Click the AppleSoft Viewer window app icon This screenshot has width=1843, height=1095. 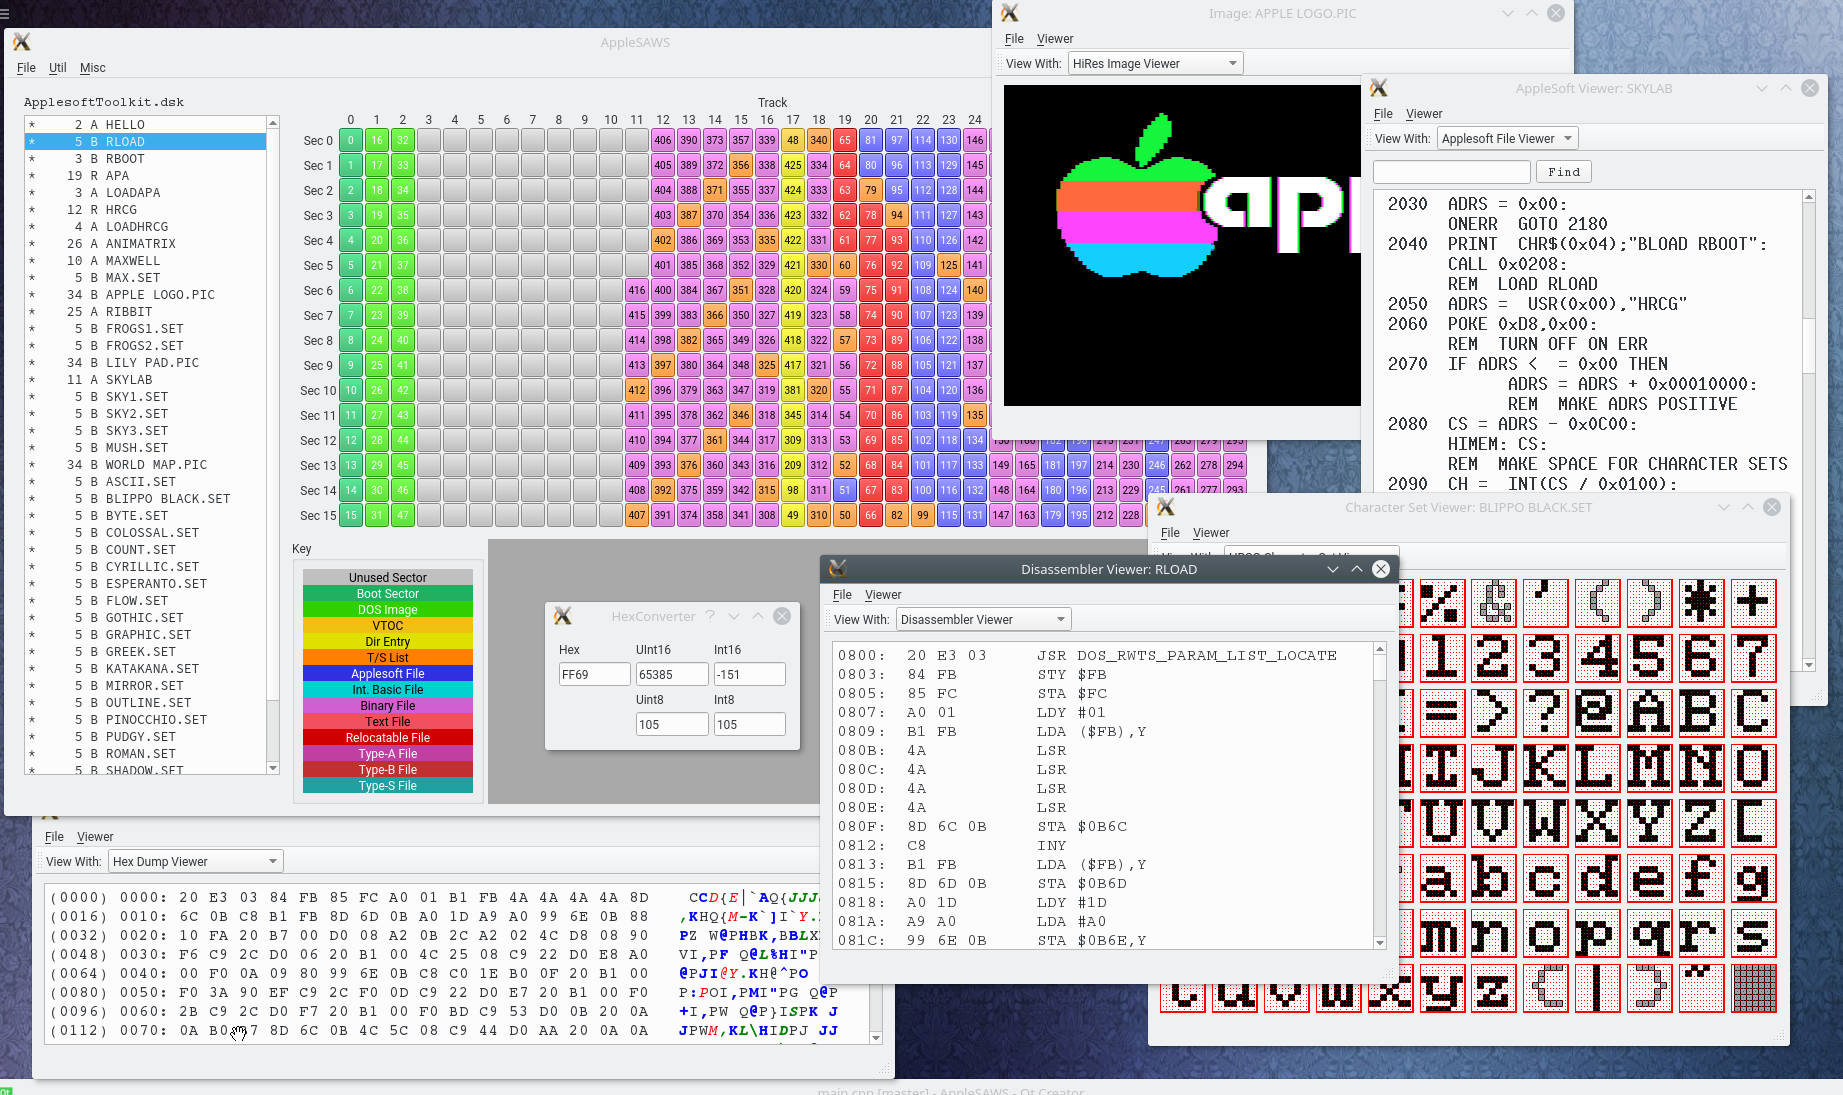pyautogui.click(x=1379, y=88)
